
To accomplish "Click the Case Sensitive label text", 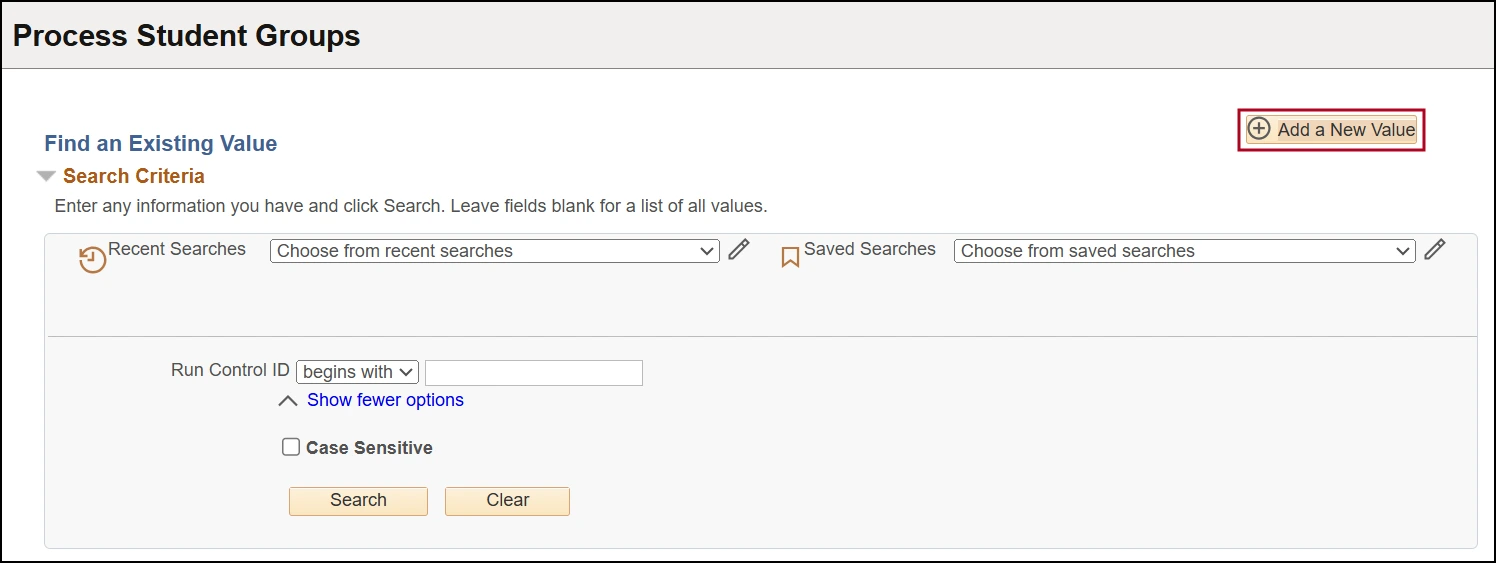I will coord(369,448).
